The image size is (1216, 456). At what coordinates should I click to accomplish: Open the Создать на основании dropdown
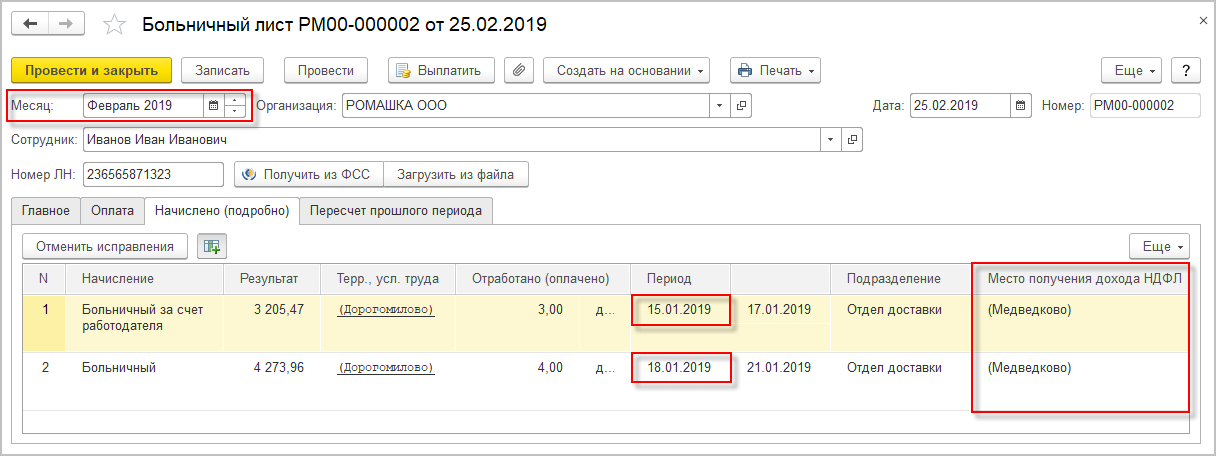626,70
